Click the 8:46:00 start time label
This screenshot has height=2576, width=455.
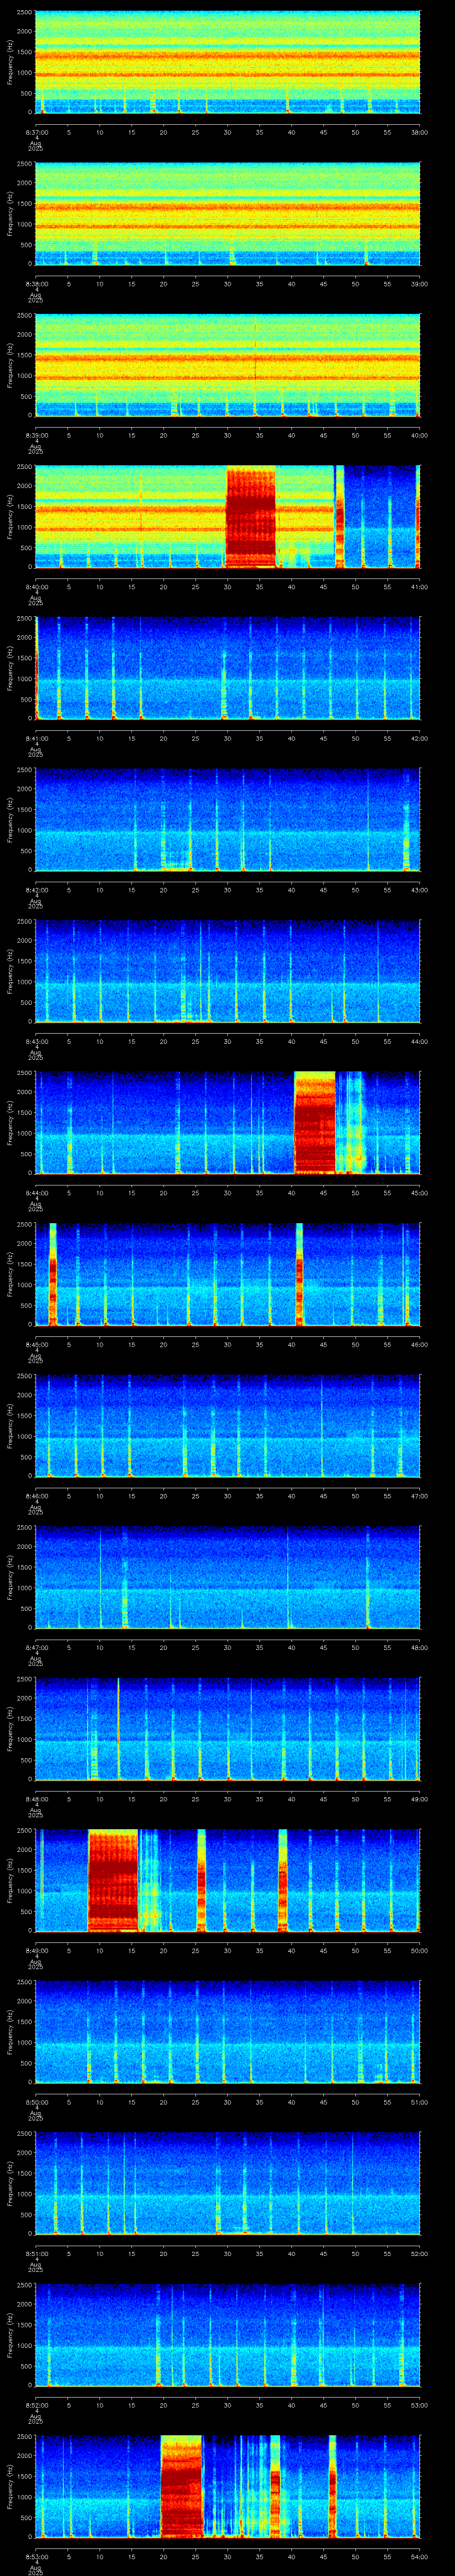[x=36, y=1497]
